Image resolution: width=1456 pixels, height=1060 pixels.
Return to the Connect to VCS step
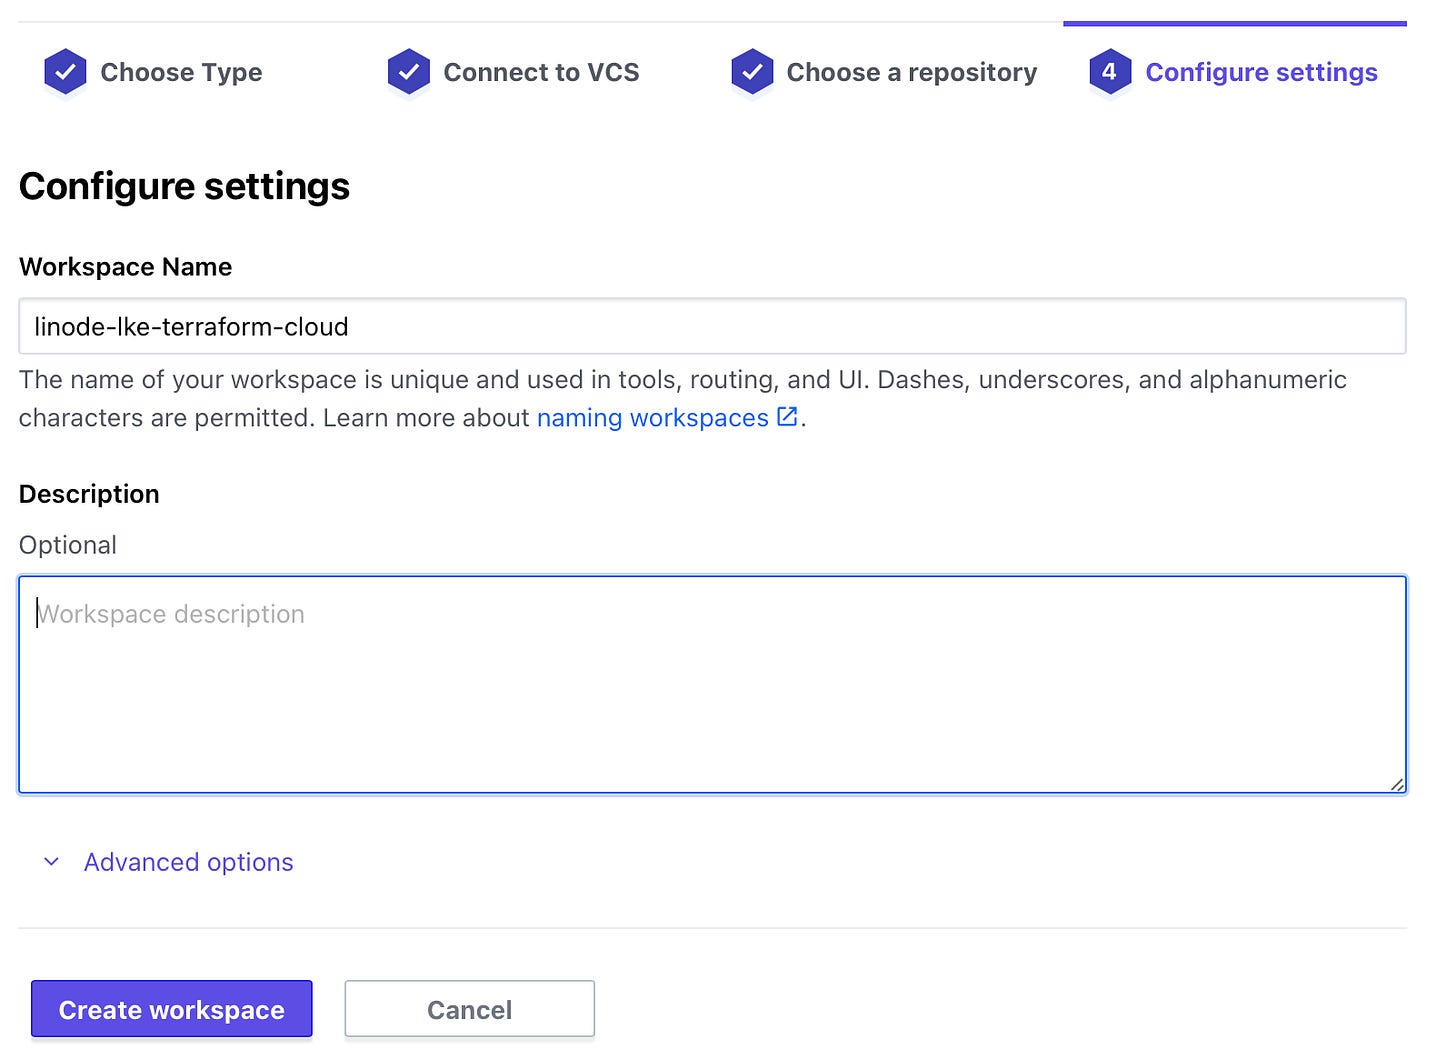(541, 72)
